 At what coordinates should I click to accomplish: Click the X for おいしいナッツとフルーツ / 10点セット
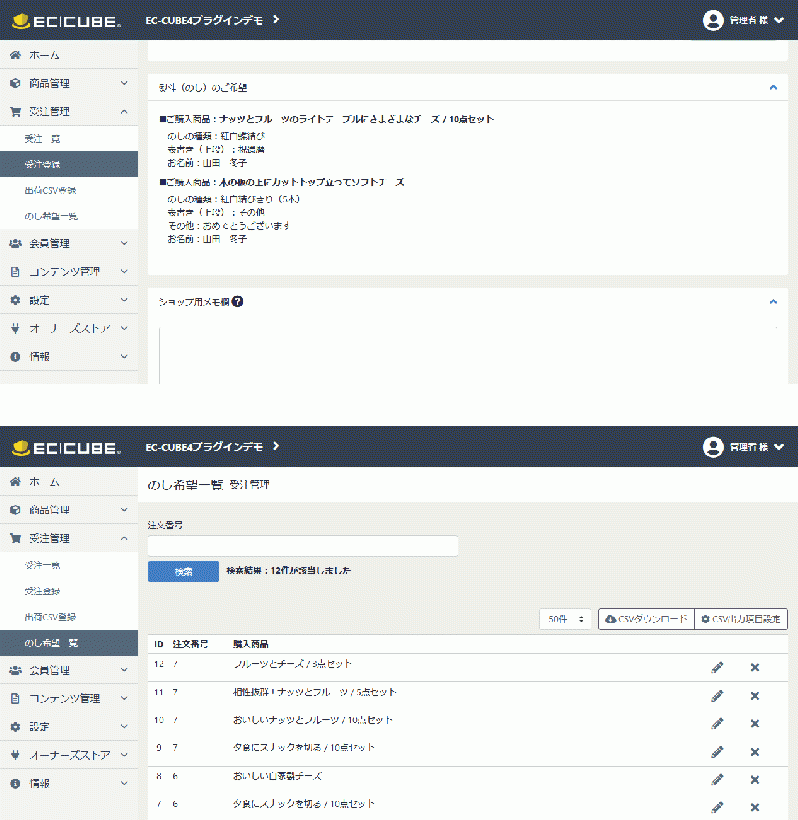click(755, 724)
